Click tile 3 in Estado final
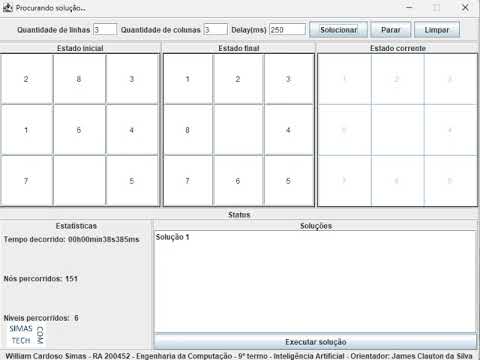 (x=288, y=79)
